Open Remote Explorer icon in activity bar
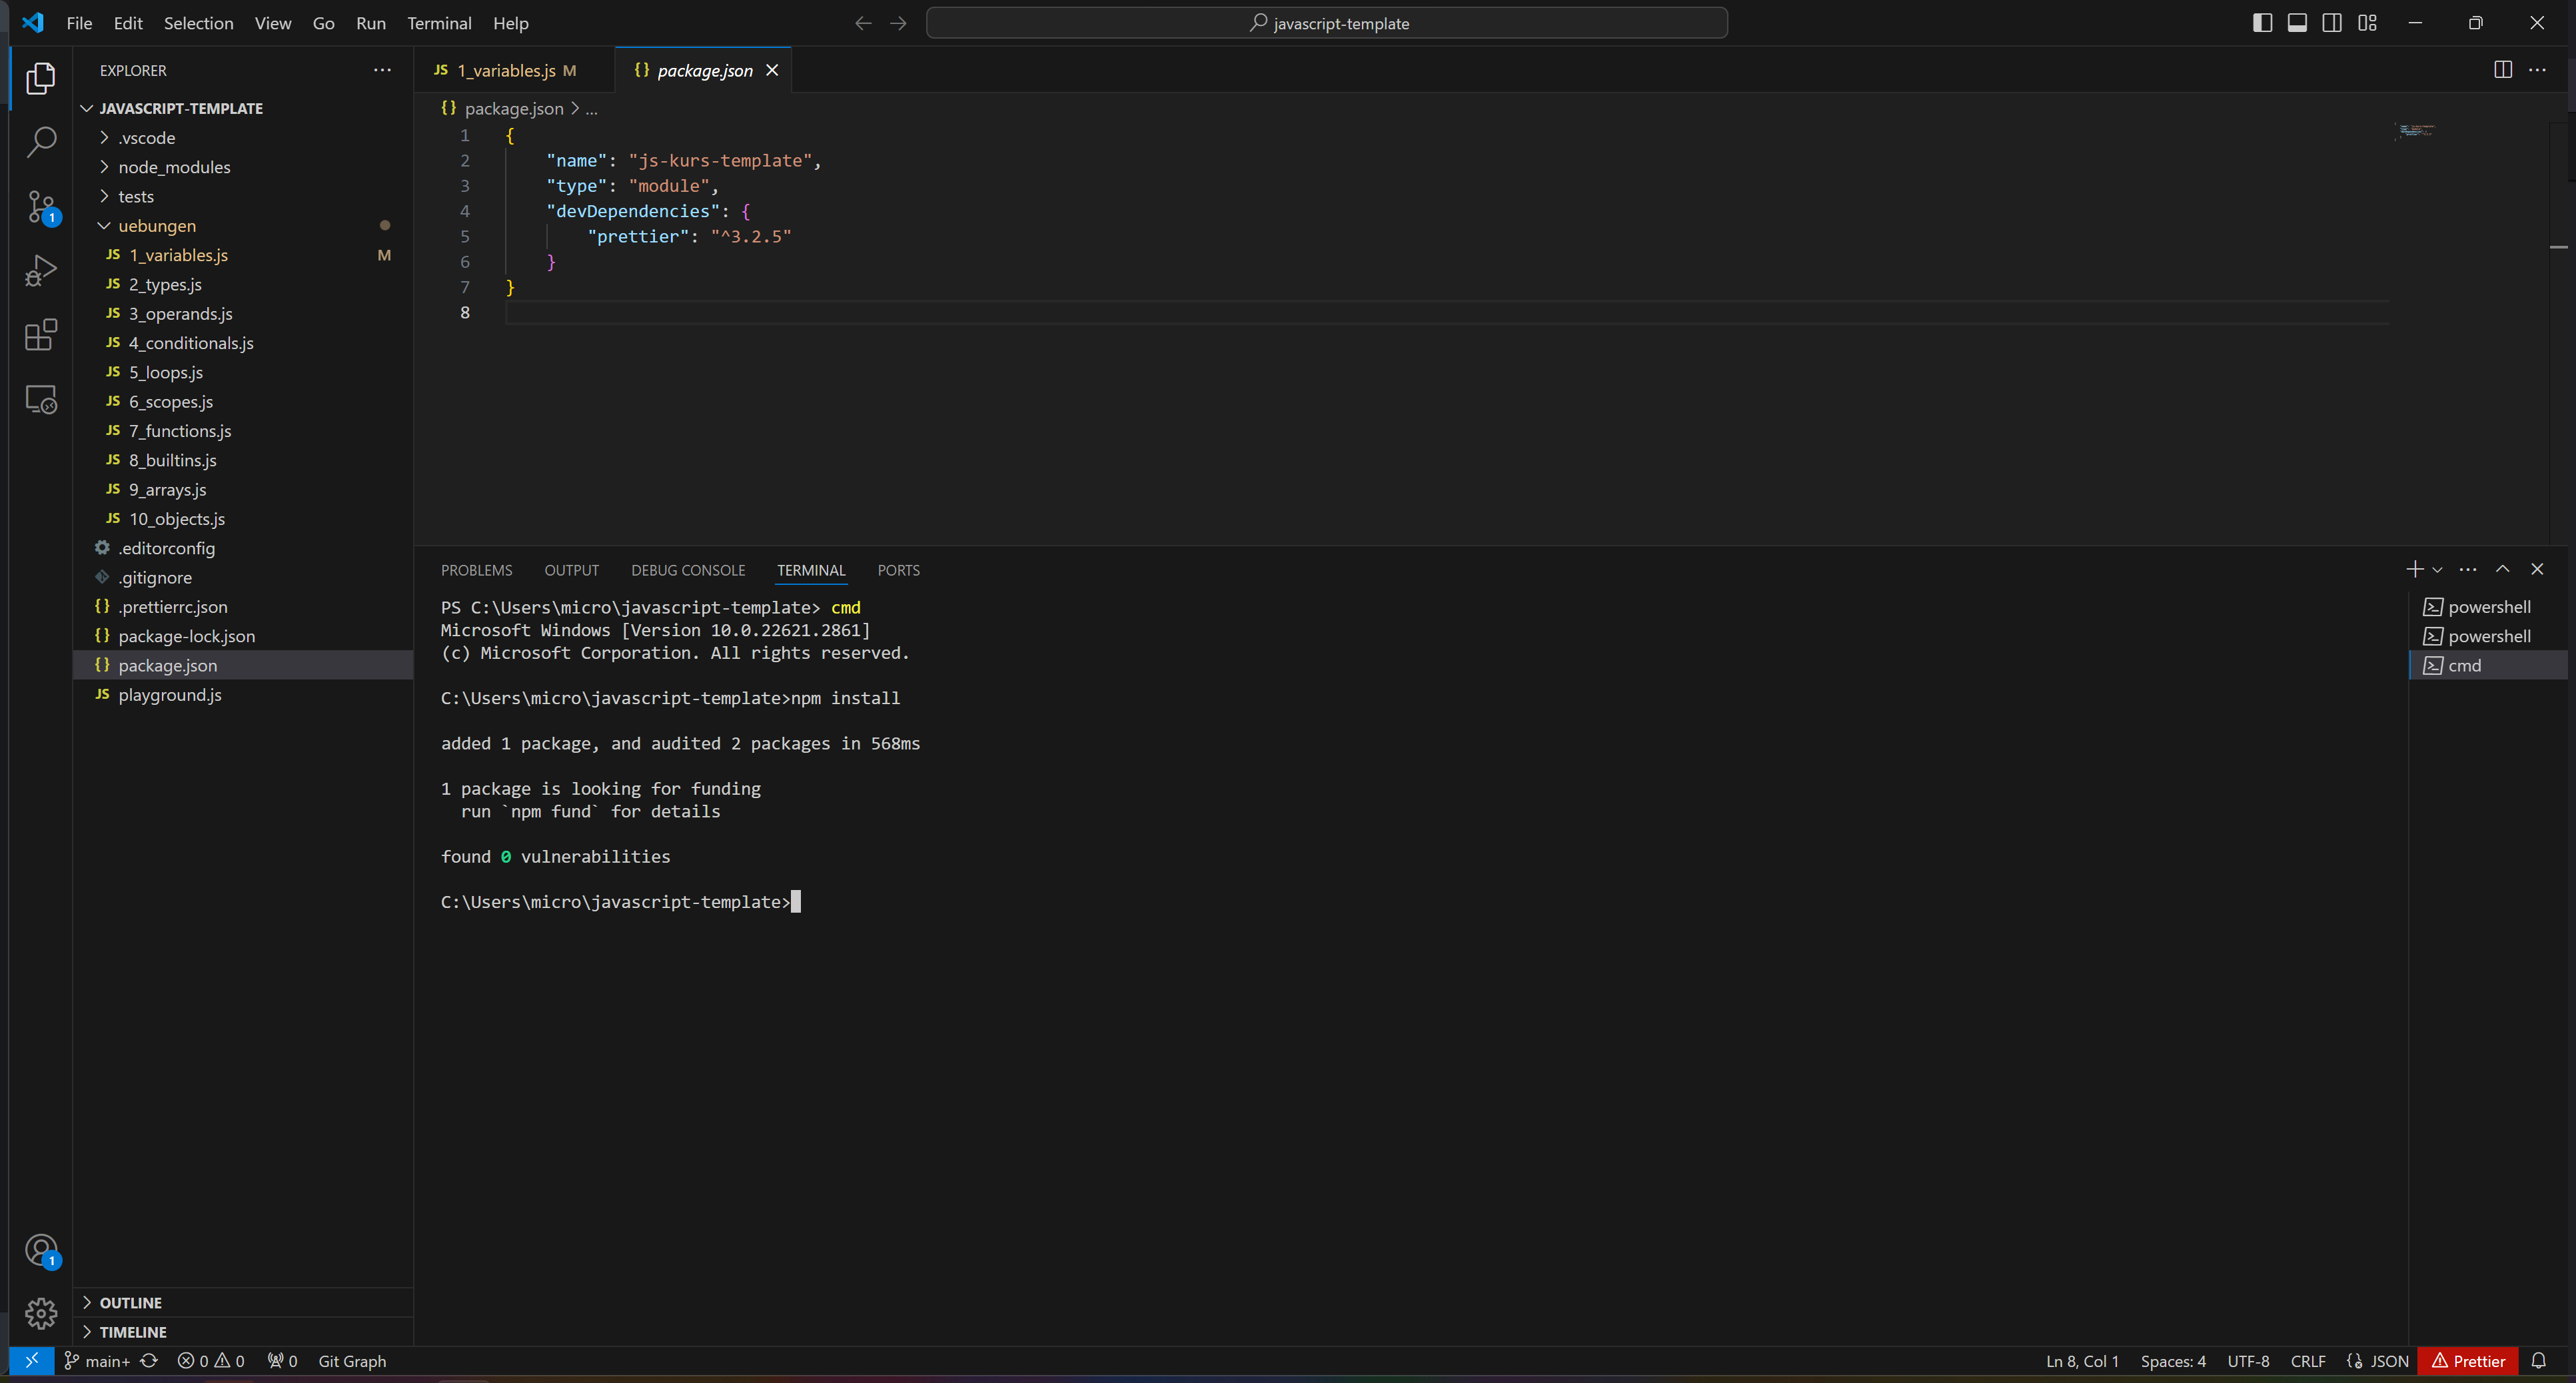 pos(40,399)
